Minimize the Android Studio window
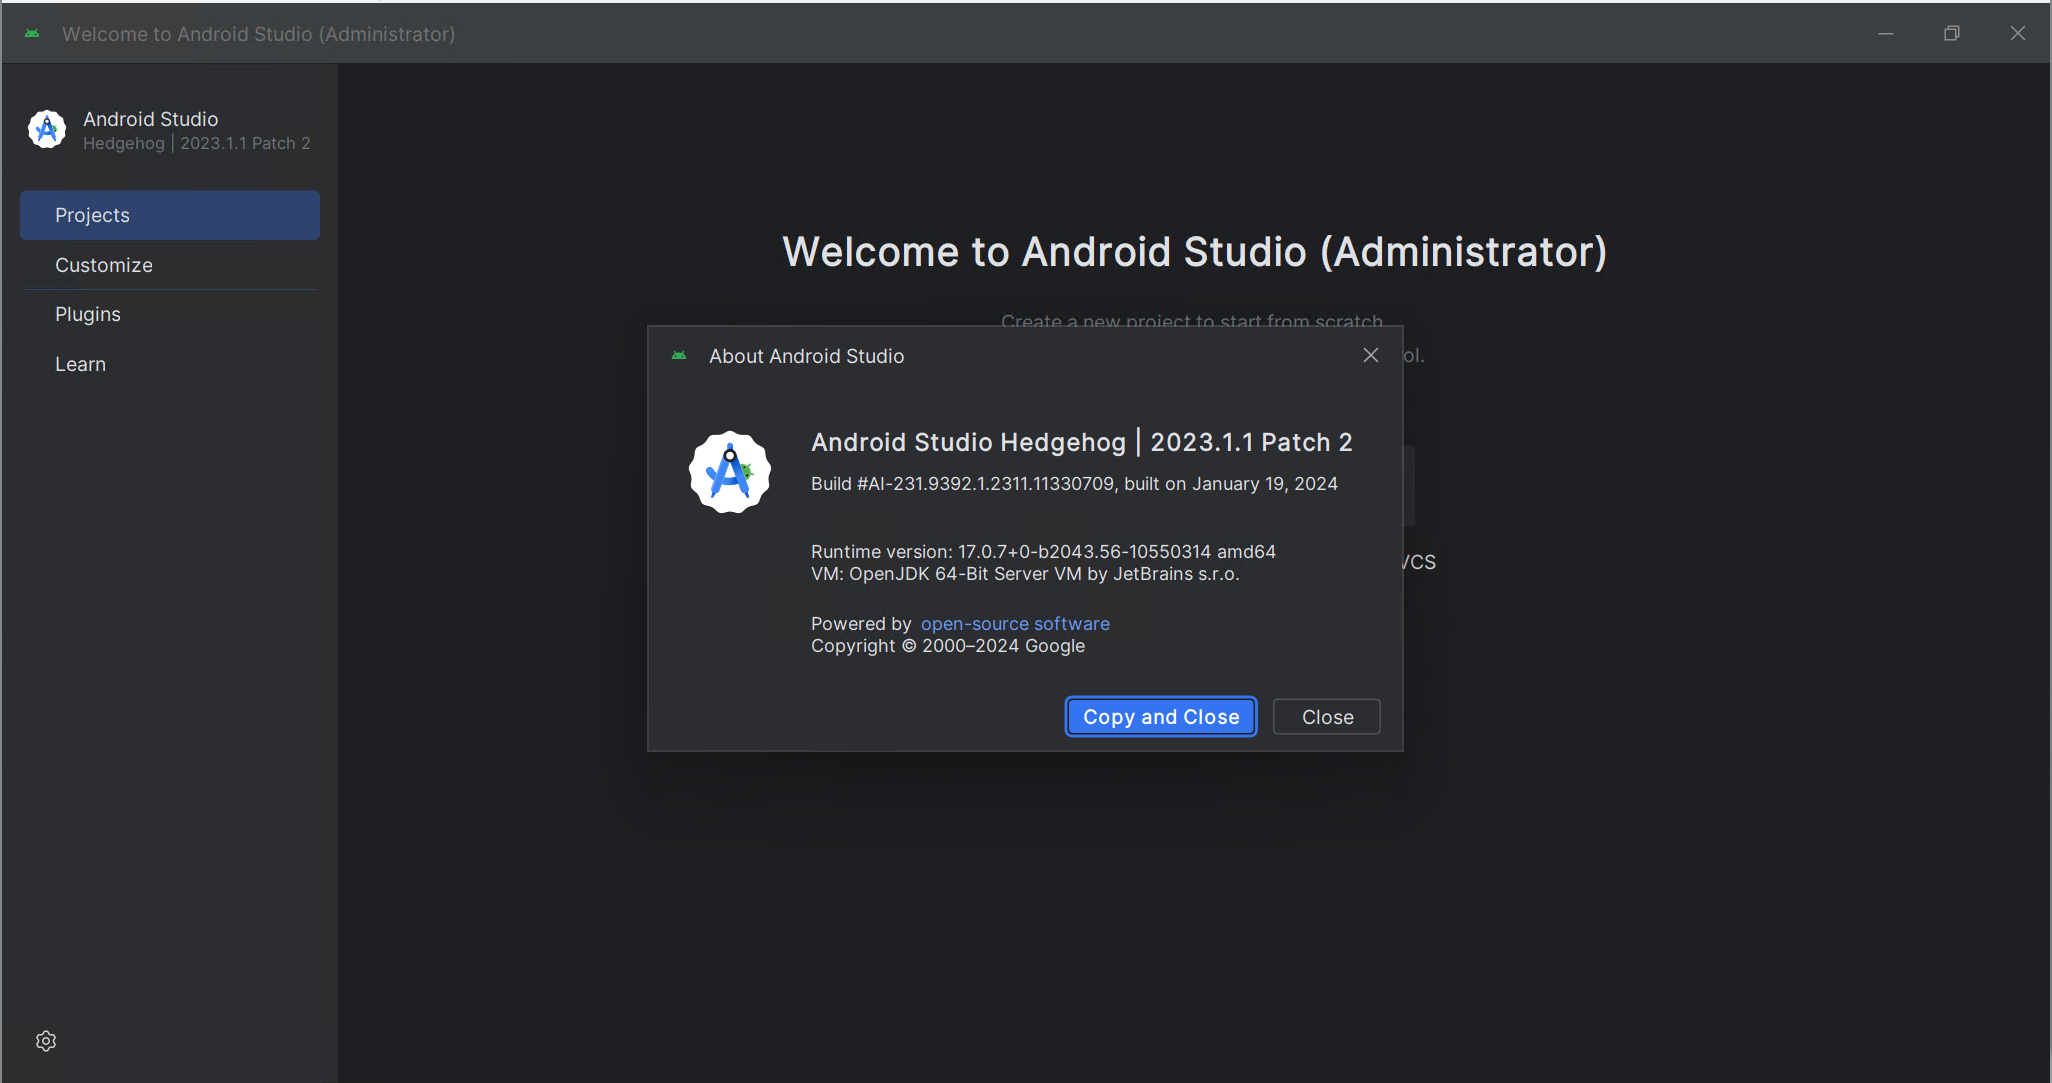Screen dimensions: 2052x1083 1886,34
